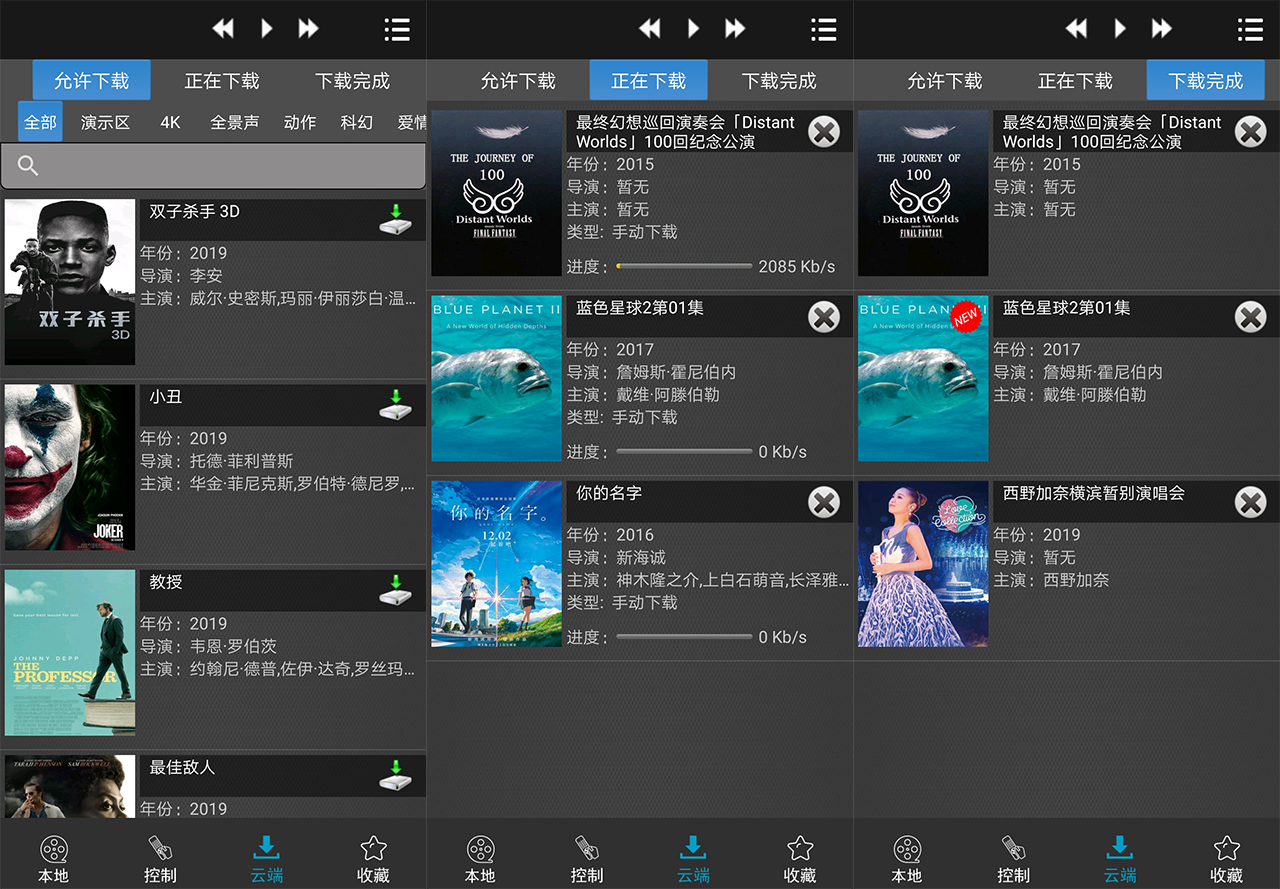Switch to 演示区 category
The width and height of the screenshot is (1280, 889).
click(105, 122)
